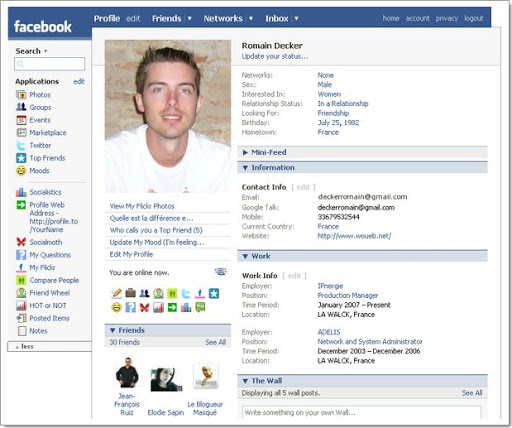Click the yellow laughing smiley in profile icon row
Image resolution: width=512 pixels, height=428 pixels.
coord(116,307)
